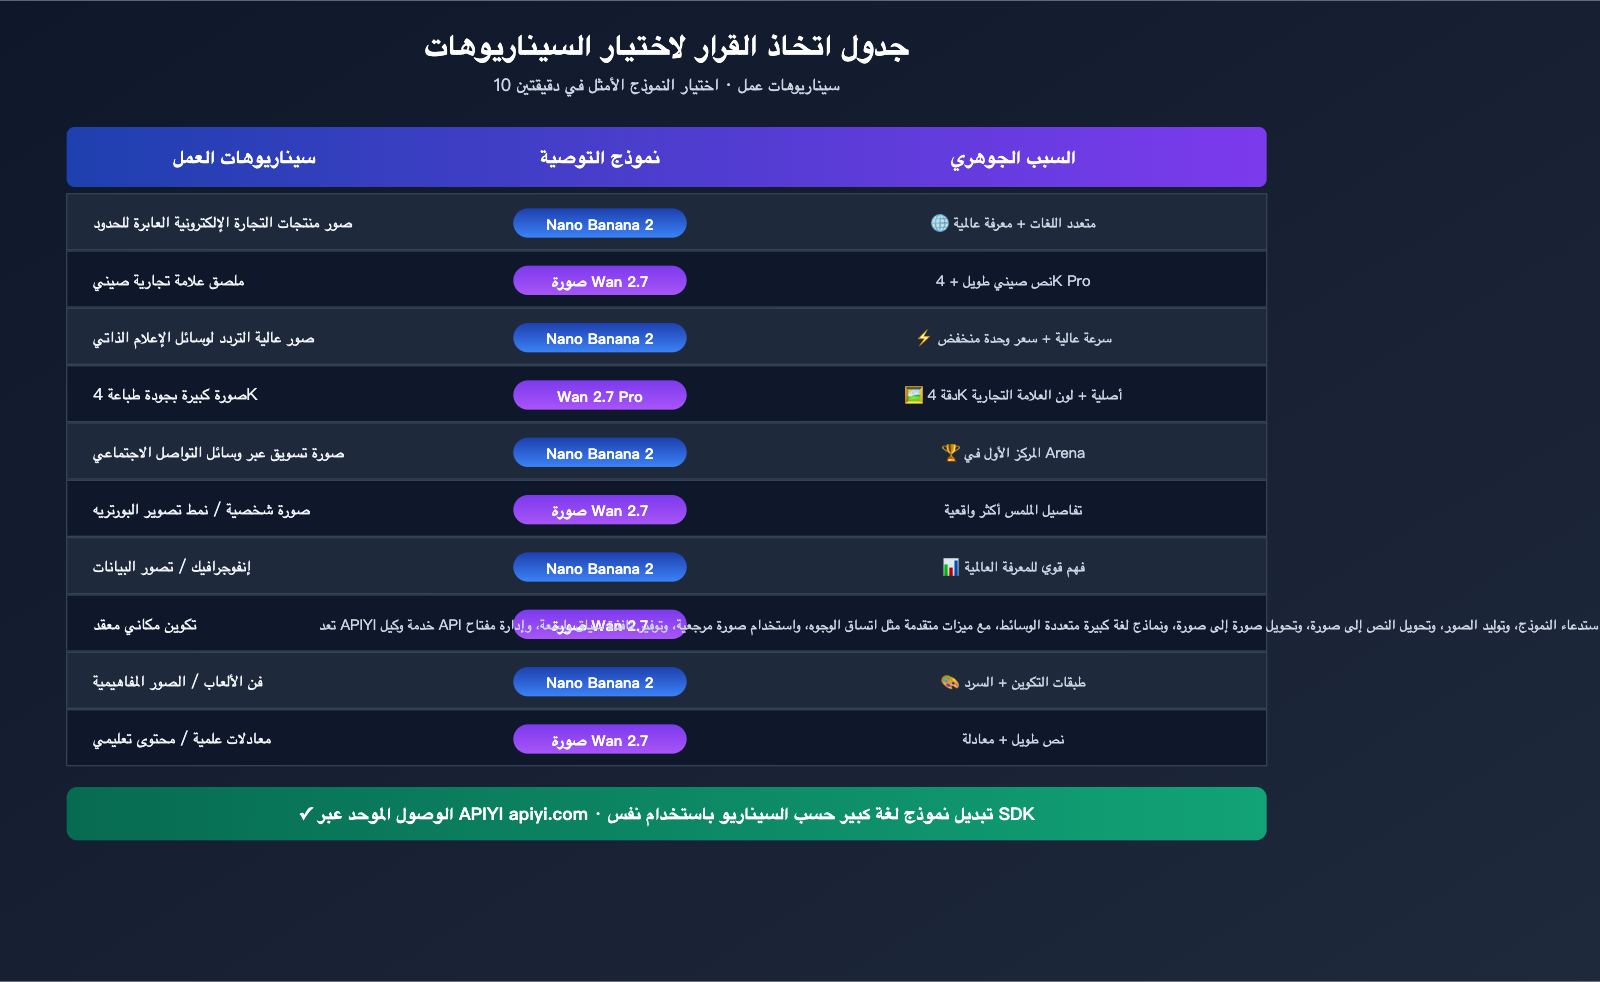The image size is (1600, 982).
Task: Click the Wan 2.7 pill in the معادلات علمية row
Action: [600, 740]
